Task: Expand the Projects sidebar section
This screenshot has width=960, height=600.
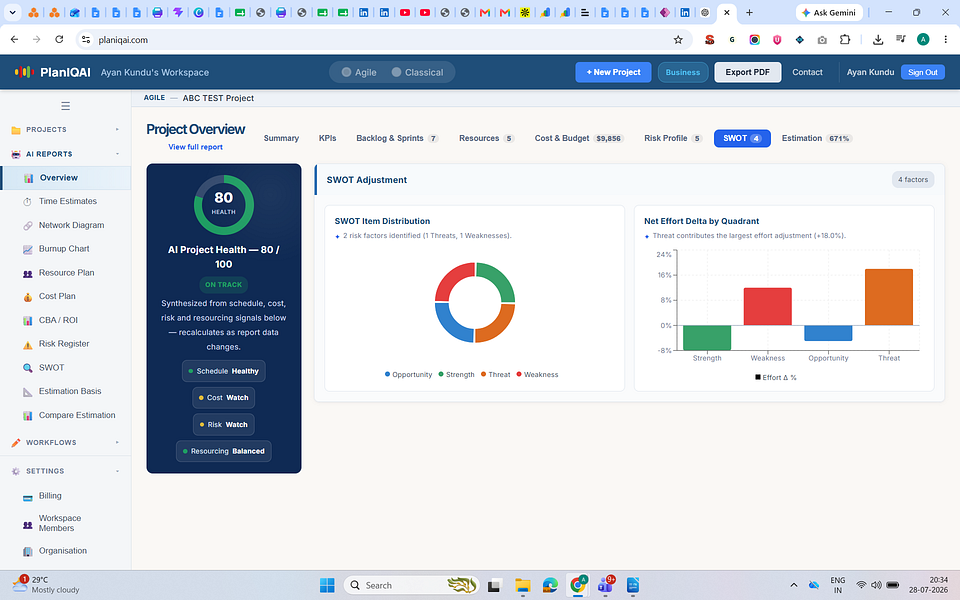Action: tap(66, 130)
